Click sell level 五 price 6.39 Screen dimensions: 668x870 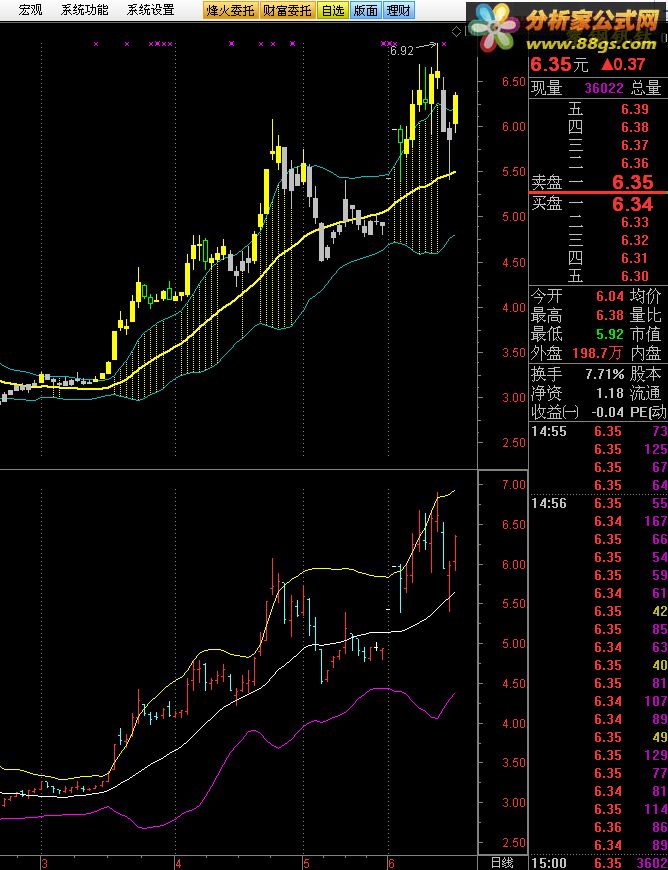click(635, 109)
